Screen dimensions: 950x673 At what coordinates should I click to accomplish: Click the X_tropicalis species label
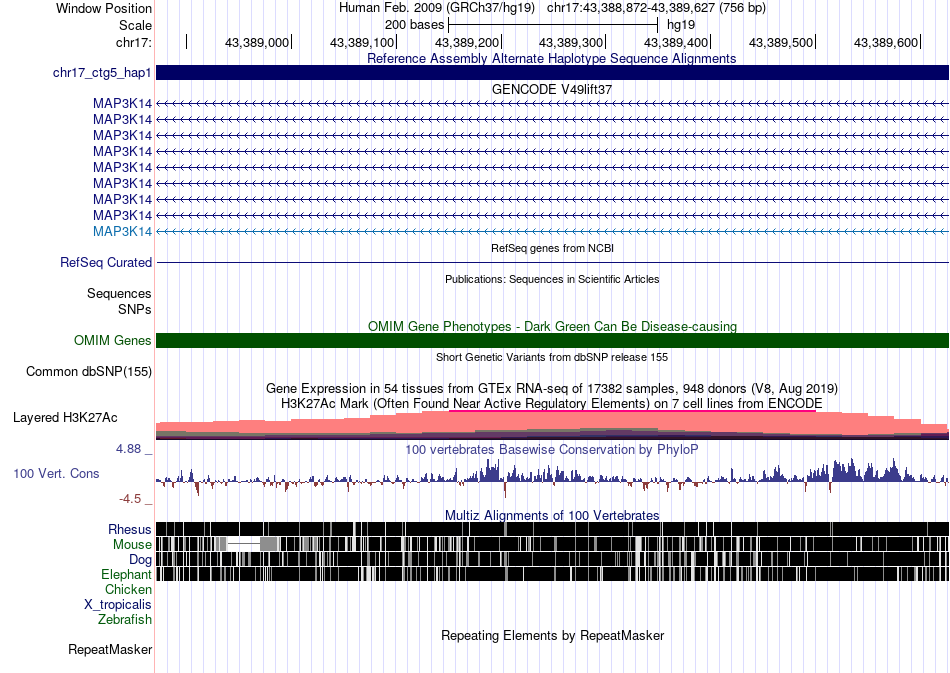[118, 605]
